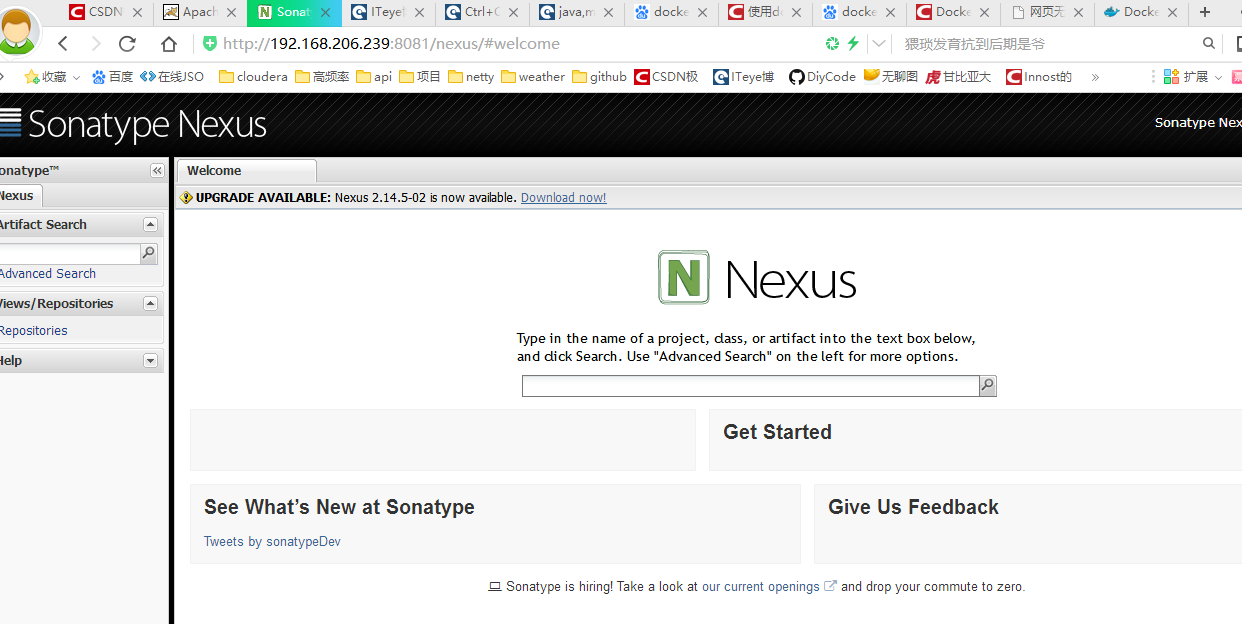Image resolution: width=1242 pixels, height=624 pixels.
Task: Open the netty bookmark folder
Action: [471, 77]
